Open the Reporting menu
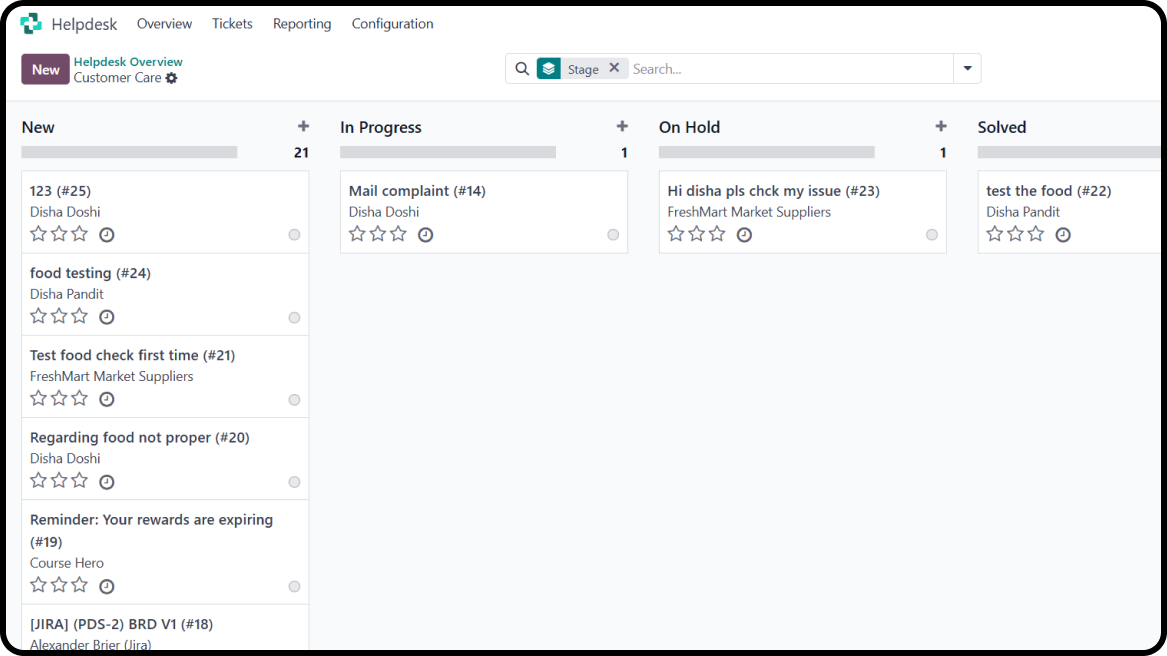The width and height of the screenshot is (1167, 656). click(302, 23)
